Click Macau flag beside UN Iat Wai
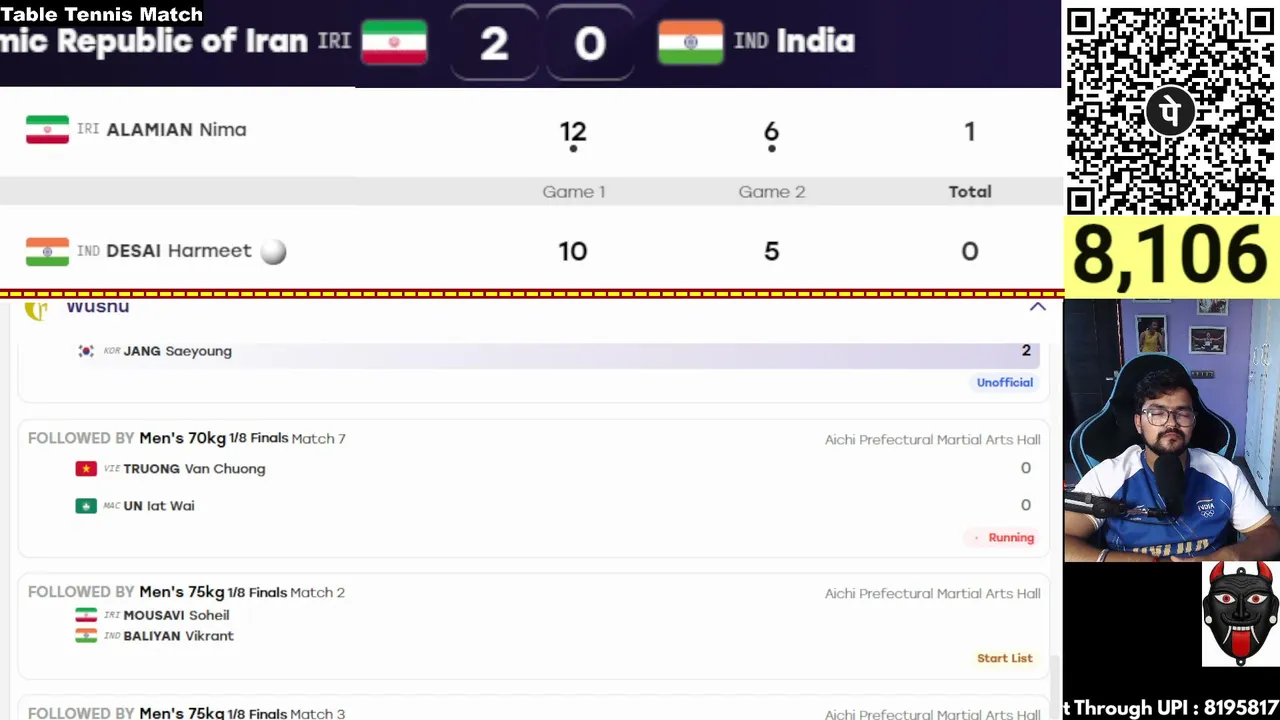 (86, 506)
